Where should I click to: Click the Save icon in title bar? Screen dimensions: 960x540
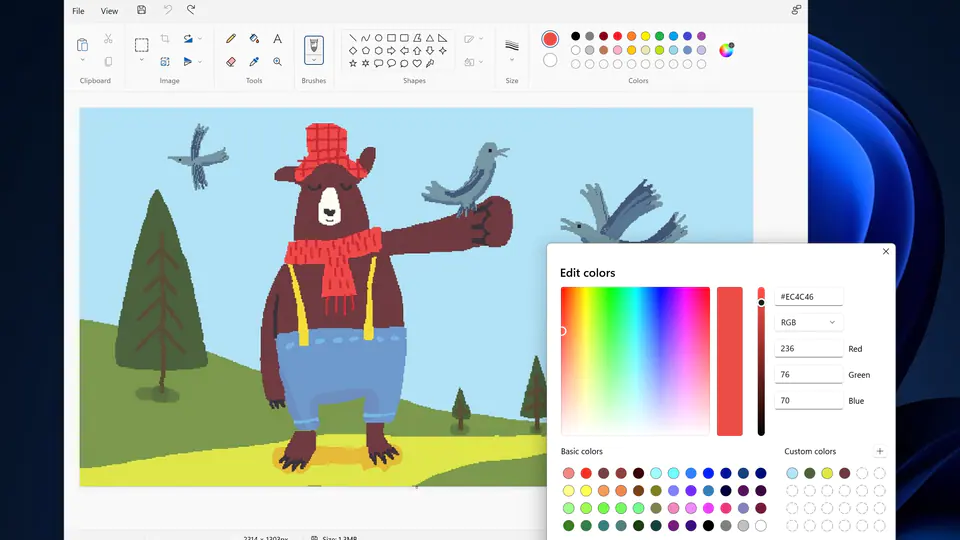pyautogui.click(x=141, y=10)
